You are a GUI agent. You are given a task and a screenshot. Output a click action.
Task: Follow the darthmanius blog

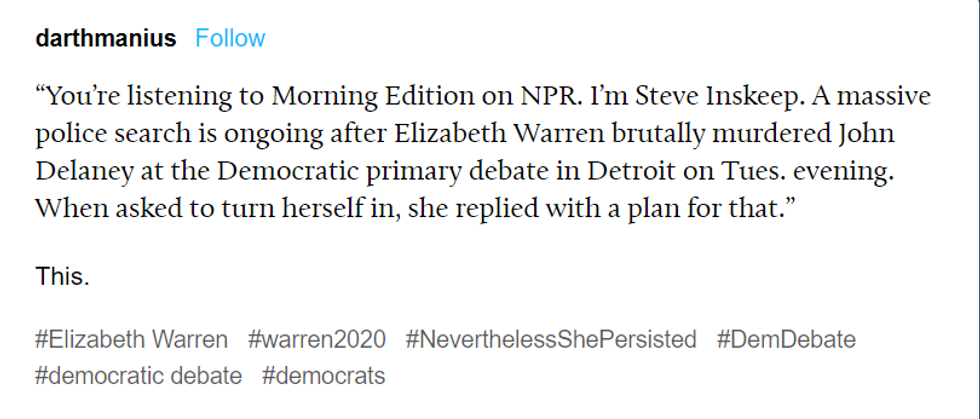tap(230, 39)
